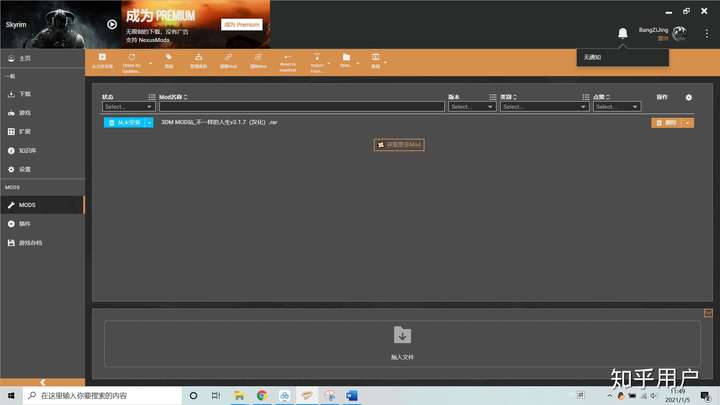Click the orange Remove (删除) button
The height and width of the screenshot is (405, 720).
click(x=667, y=123)
